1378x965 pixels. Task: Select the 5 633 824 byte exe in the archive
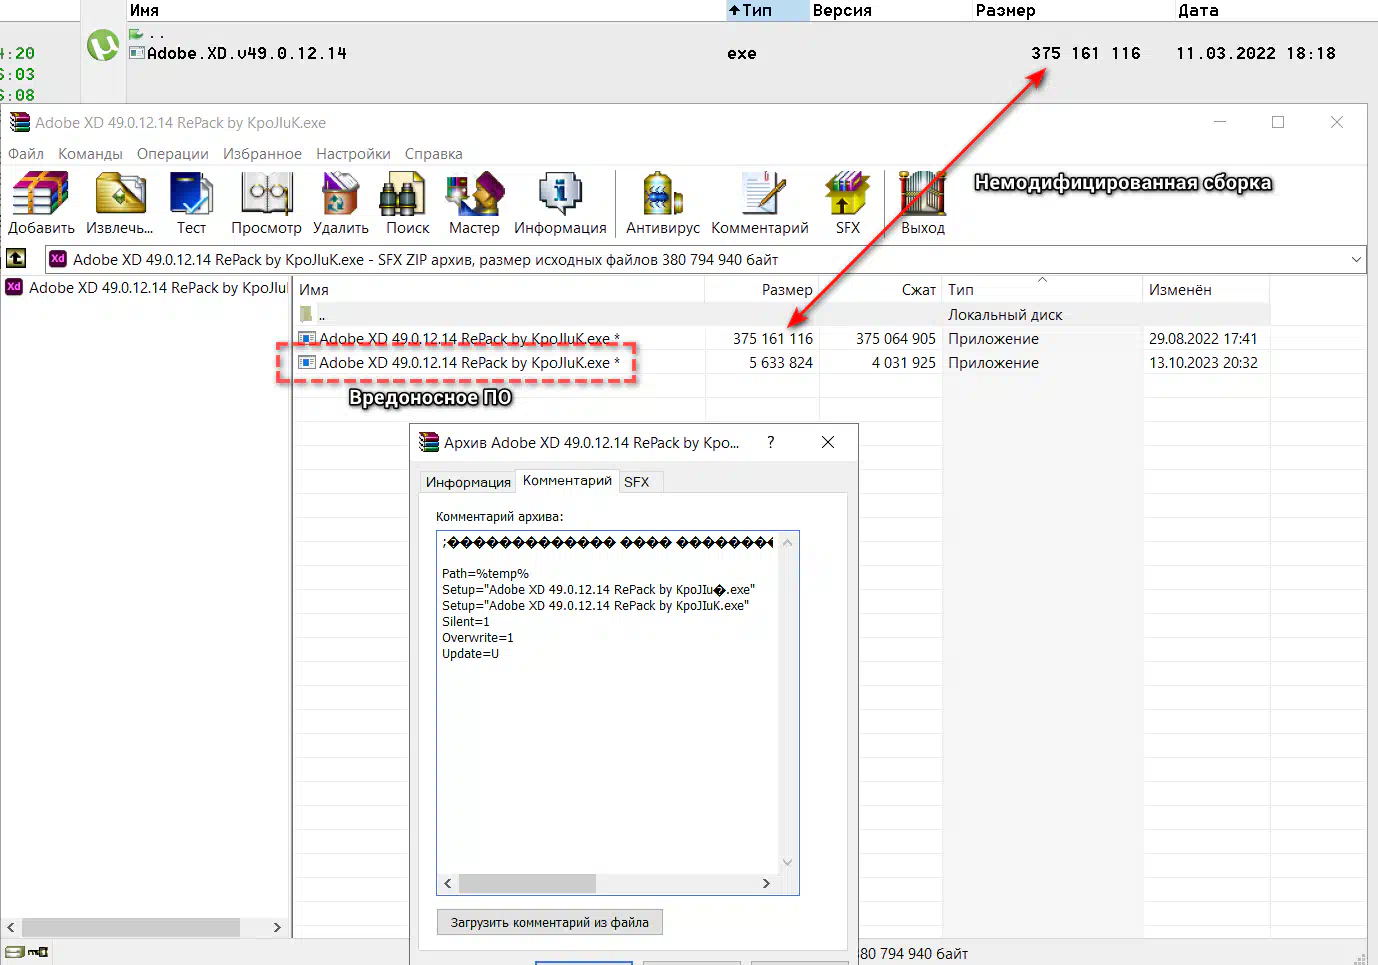click(x=781, y=362)
